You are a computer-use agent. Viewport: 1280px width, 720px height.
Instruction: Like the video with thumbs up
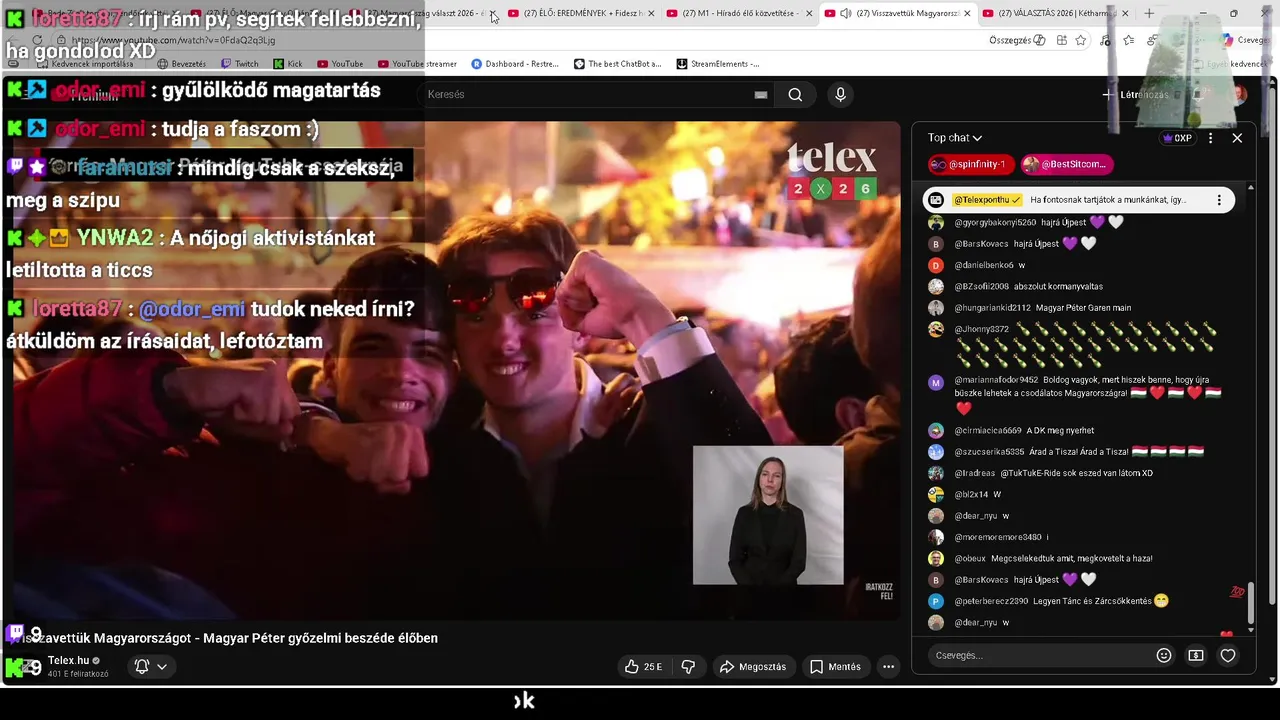pyautogui.click(x=644, y=666)
